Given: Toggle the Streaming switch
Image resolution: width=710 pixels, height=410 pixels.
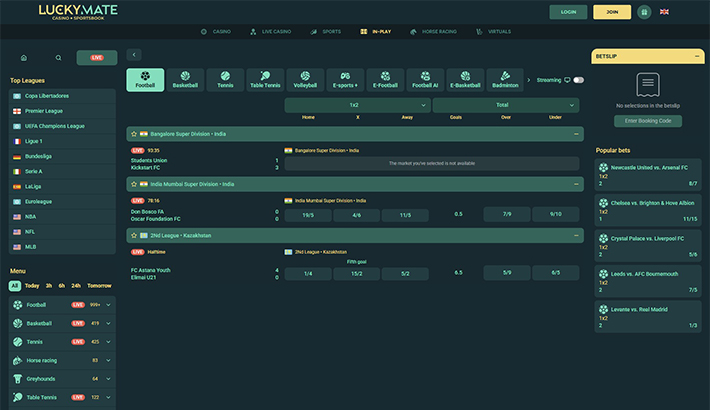Looking at the screenshot, I should (578, 80).
